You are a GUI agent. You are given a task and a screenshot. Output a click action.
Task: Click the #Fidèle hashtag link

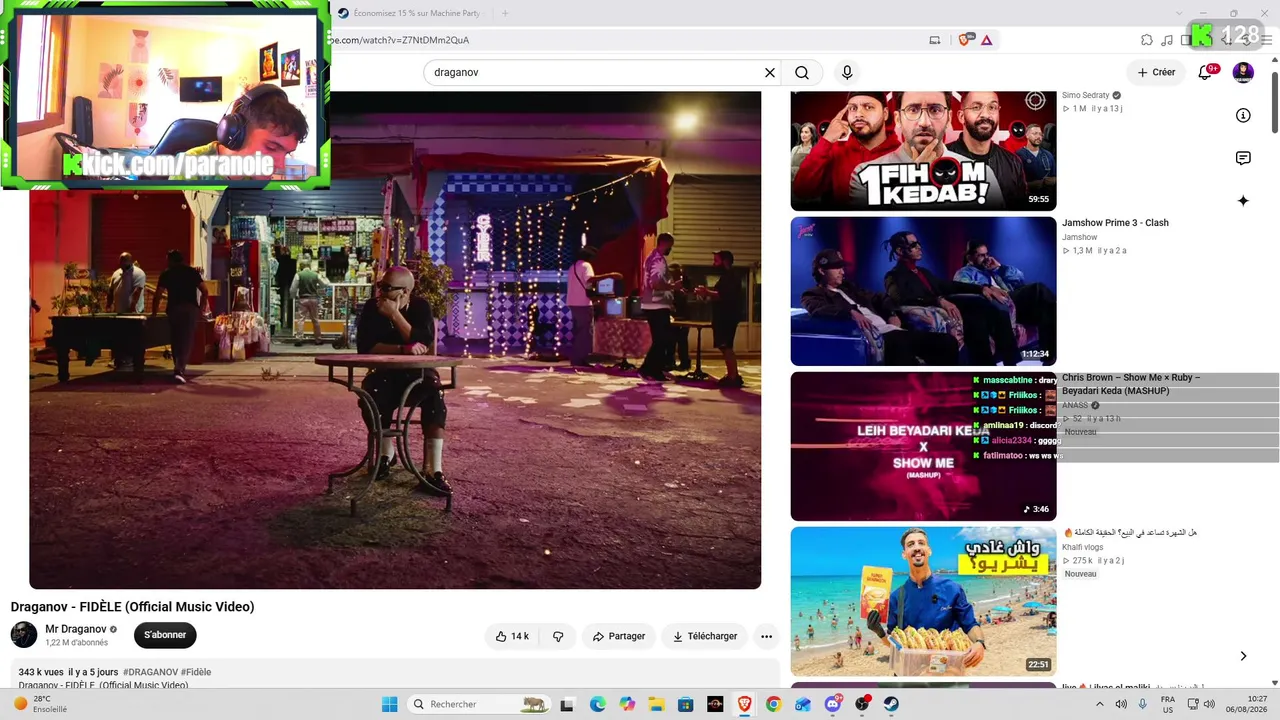click(x=196, y=672)
